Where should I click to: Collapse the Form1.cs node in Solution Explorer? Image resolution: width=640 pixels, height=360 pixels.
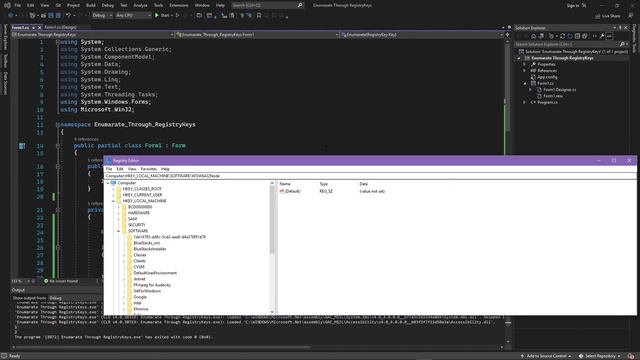point(524,83)
